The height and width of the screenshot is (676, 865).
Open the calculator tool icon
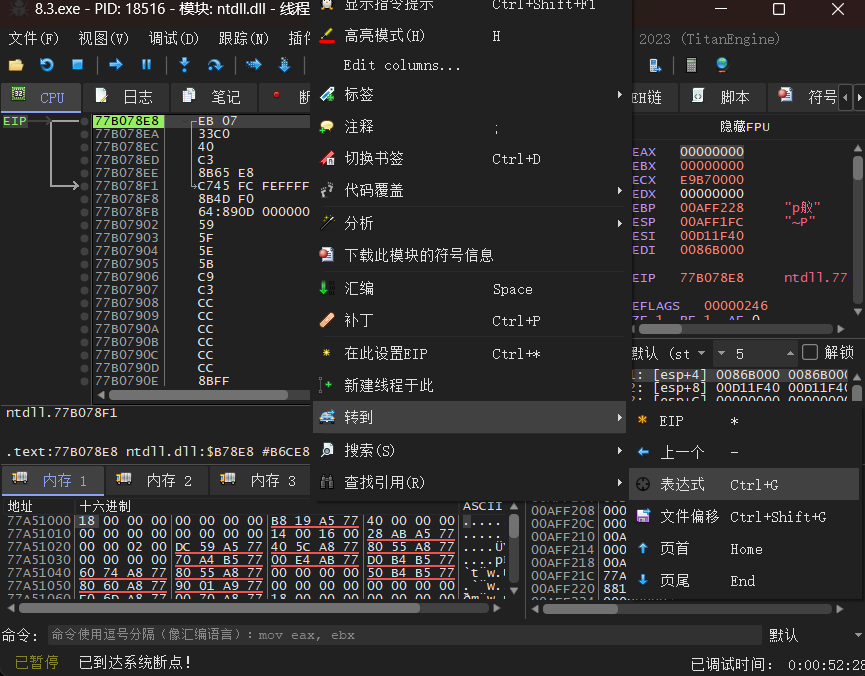pos(690,65)
